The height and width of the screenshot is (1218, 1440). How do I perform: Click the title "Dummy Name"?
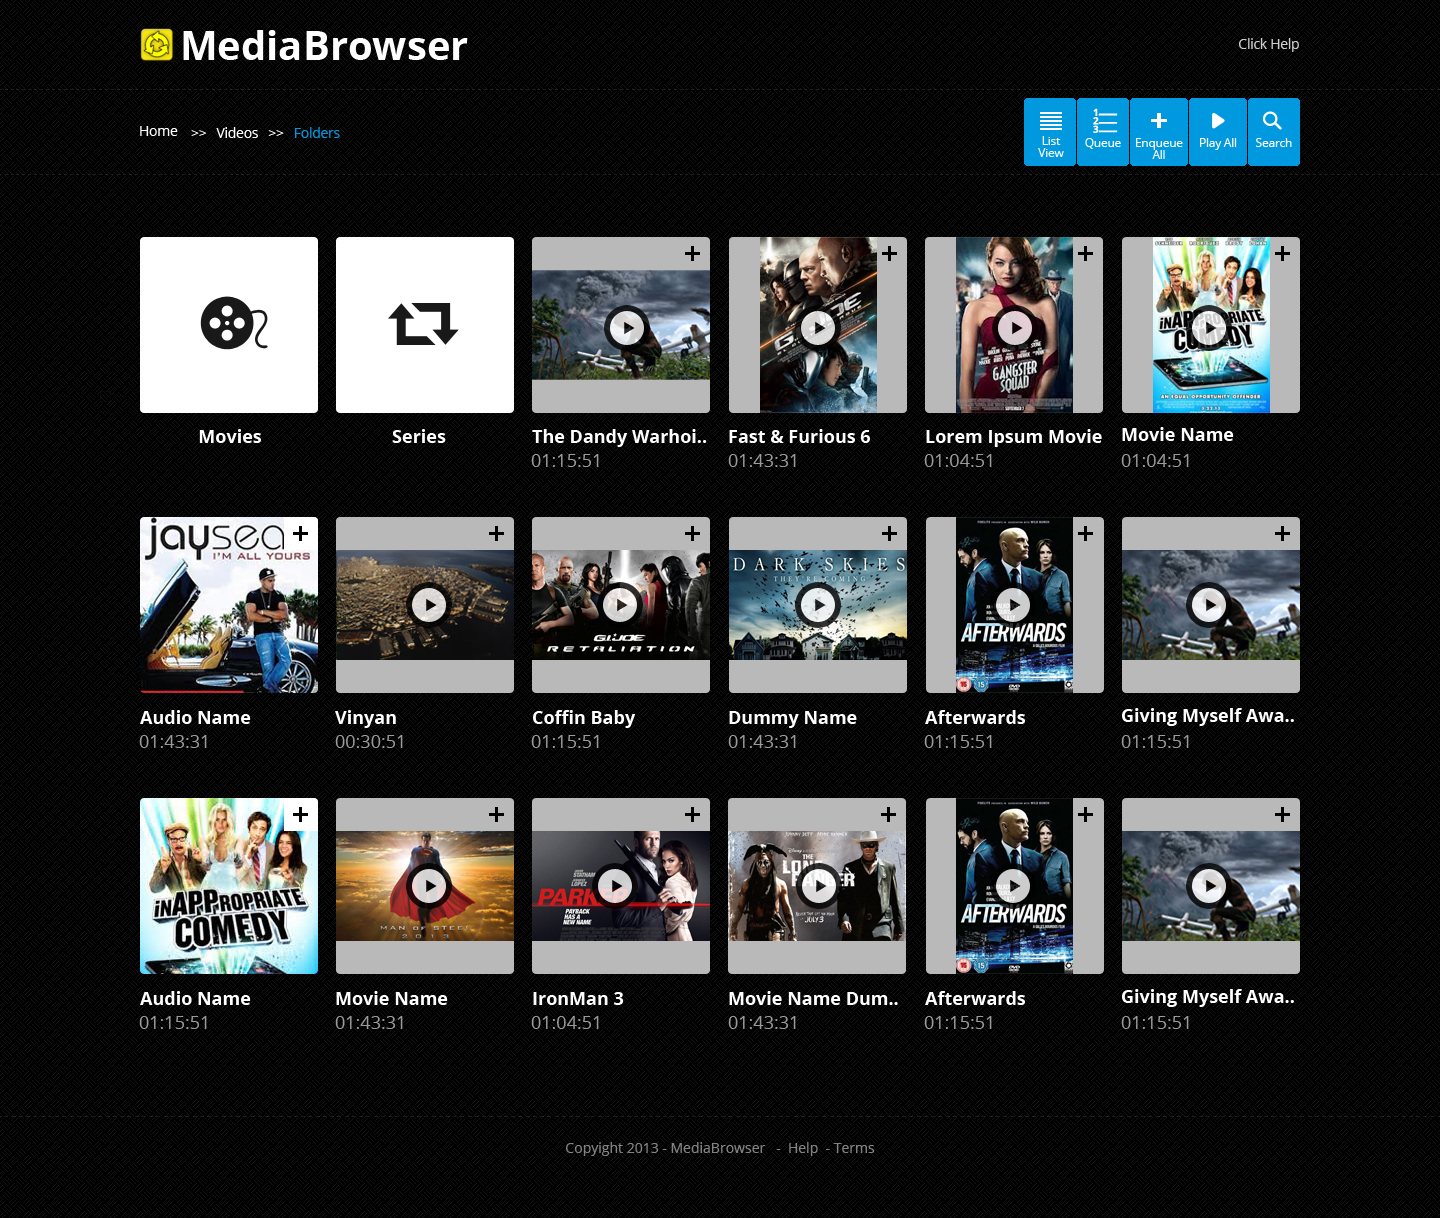tap(792, 718)
